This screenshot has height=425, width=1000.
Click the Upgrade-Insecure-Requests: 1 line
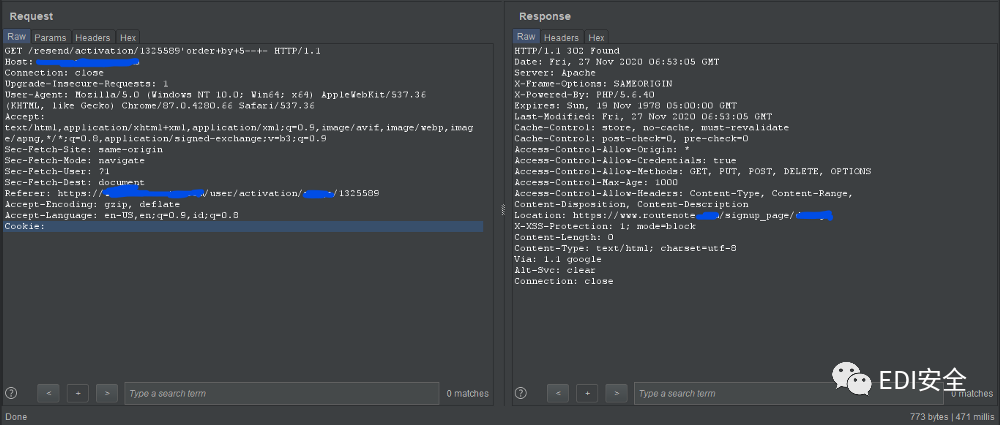pyautogui.click(x=87, y=84)
